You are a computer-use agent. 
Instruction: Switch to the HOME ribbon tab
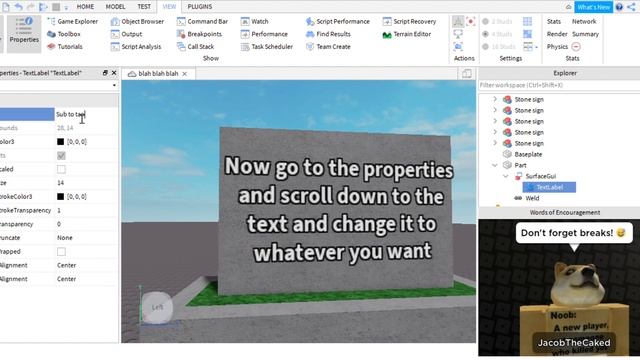pos(85,7)
